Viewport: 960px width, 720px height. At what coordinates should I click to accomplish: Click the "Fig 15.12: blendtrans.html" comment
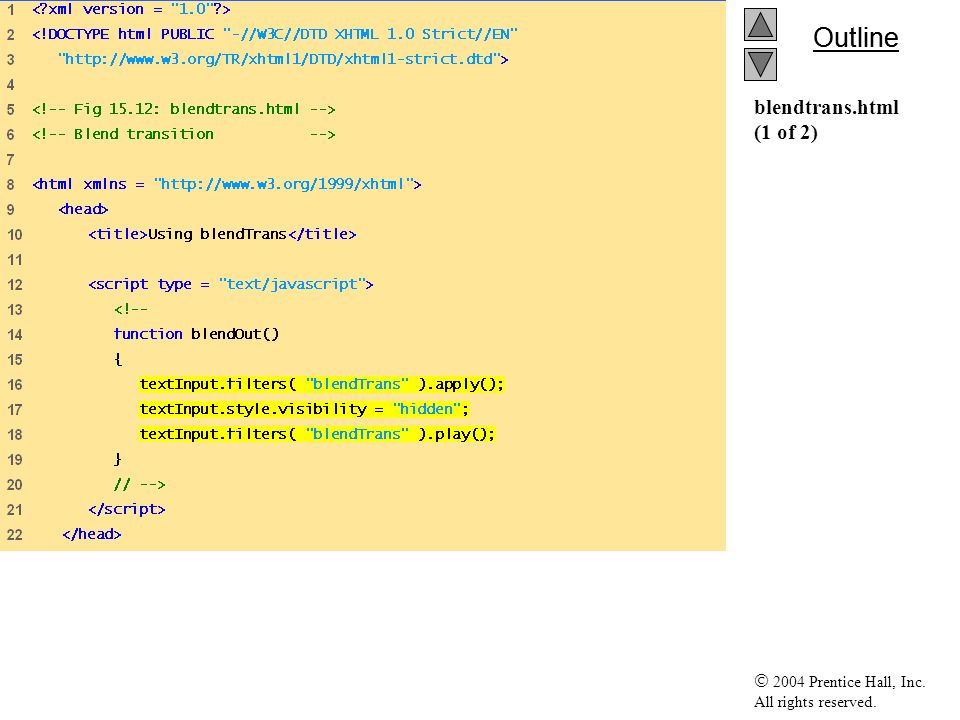pyautogui.click(x=184, y=110)
